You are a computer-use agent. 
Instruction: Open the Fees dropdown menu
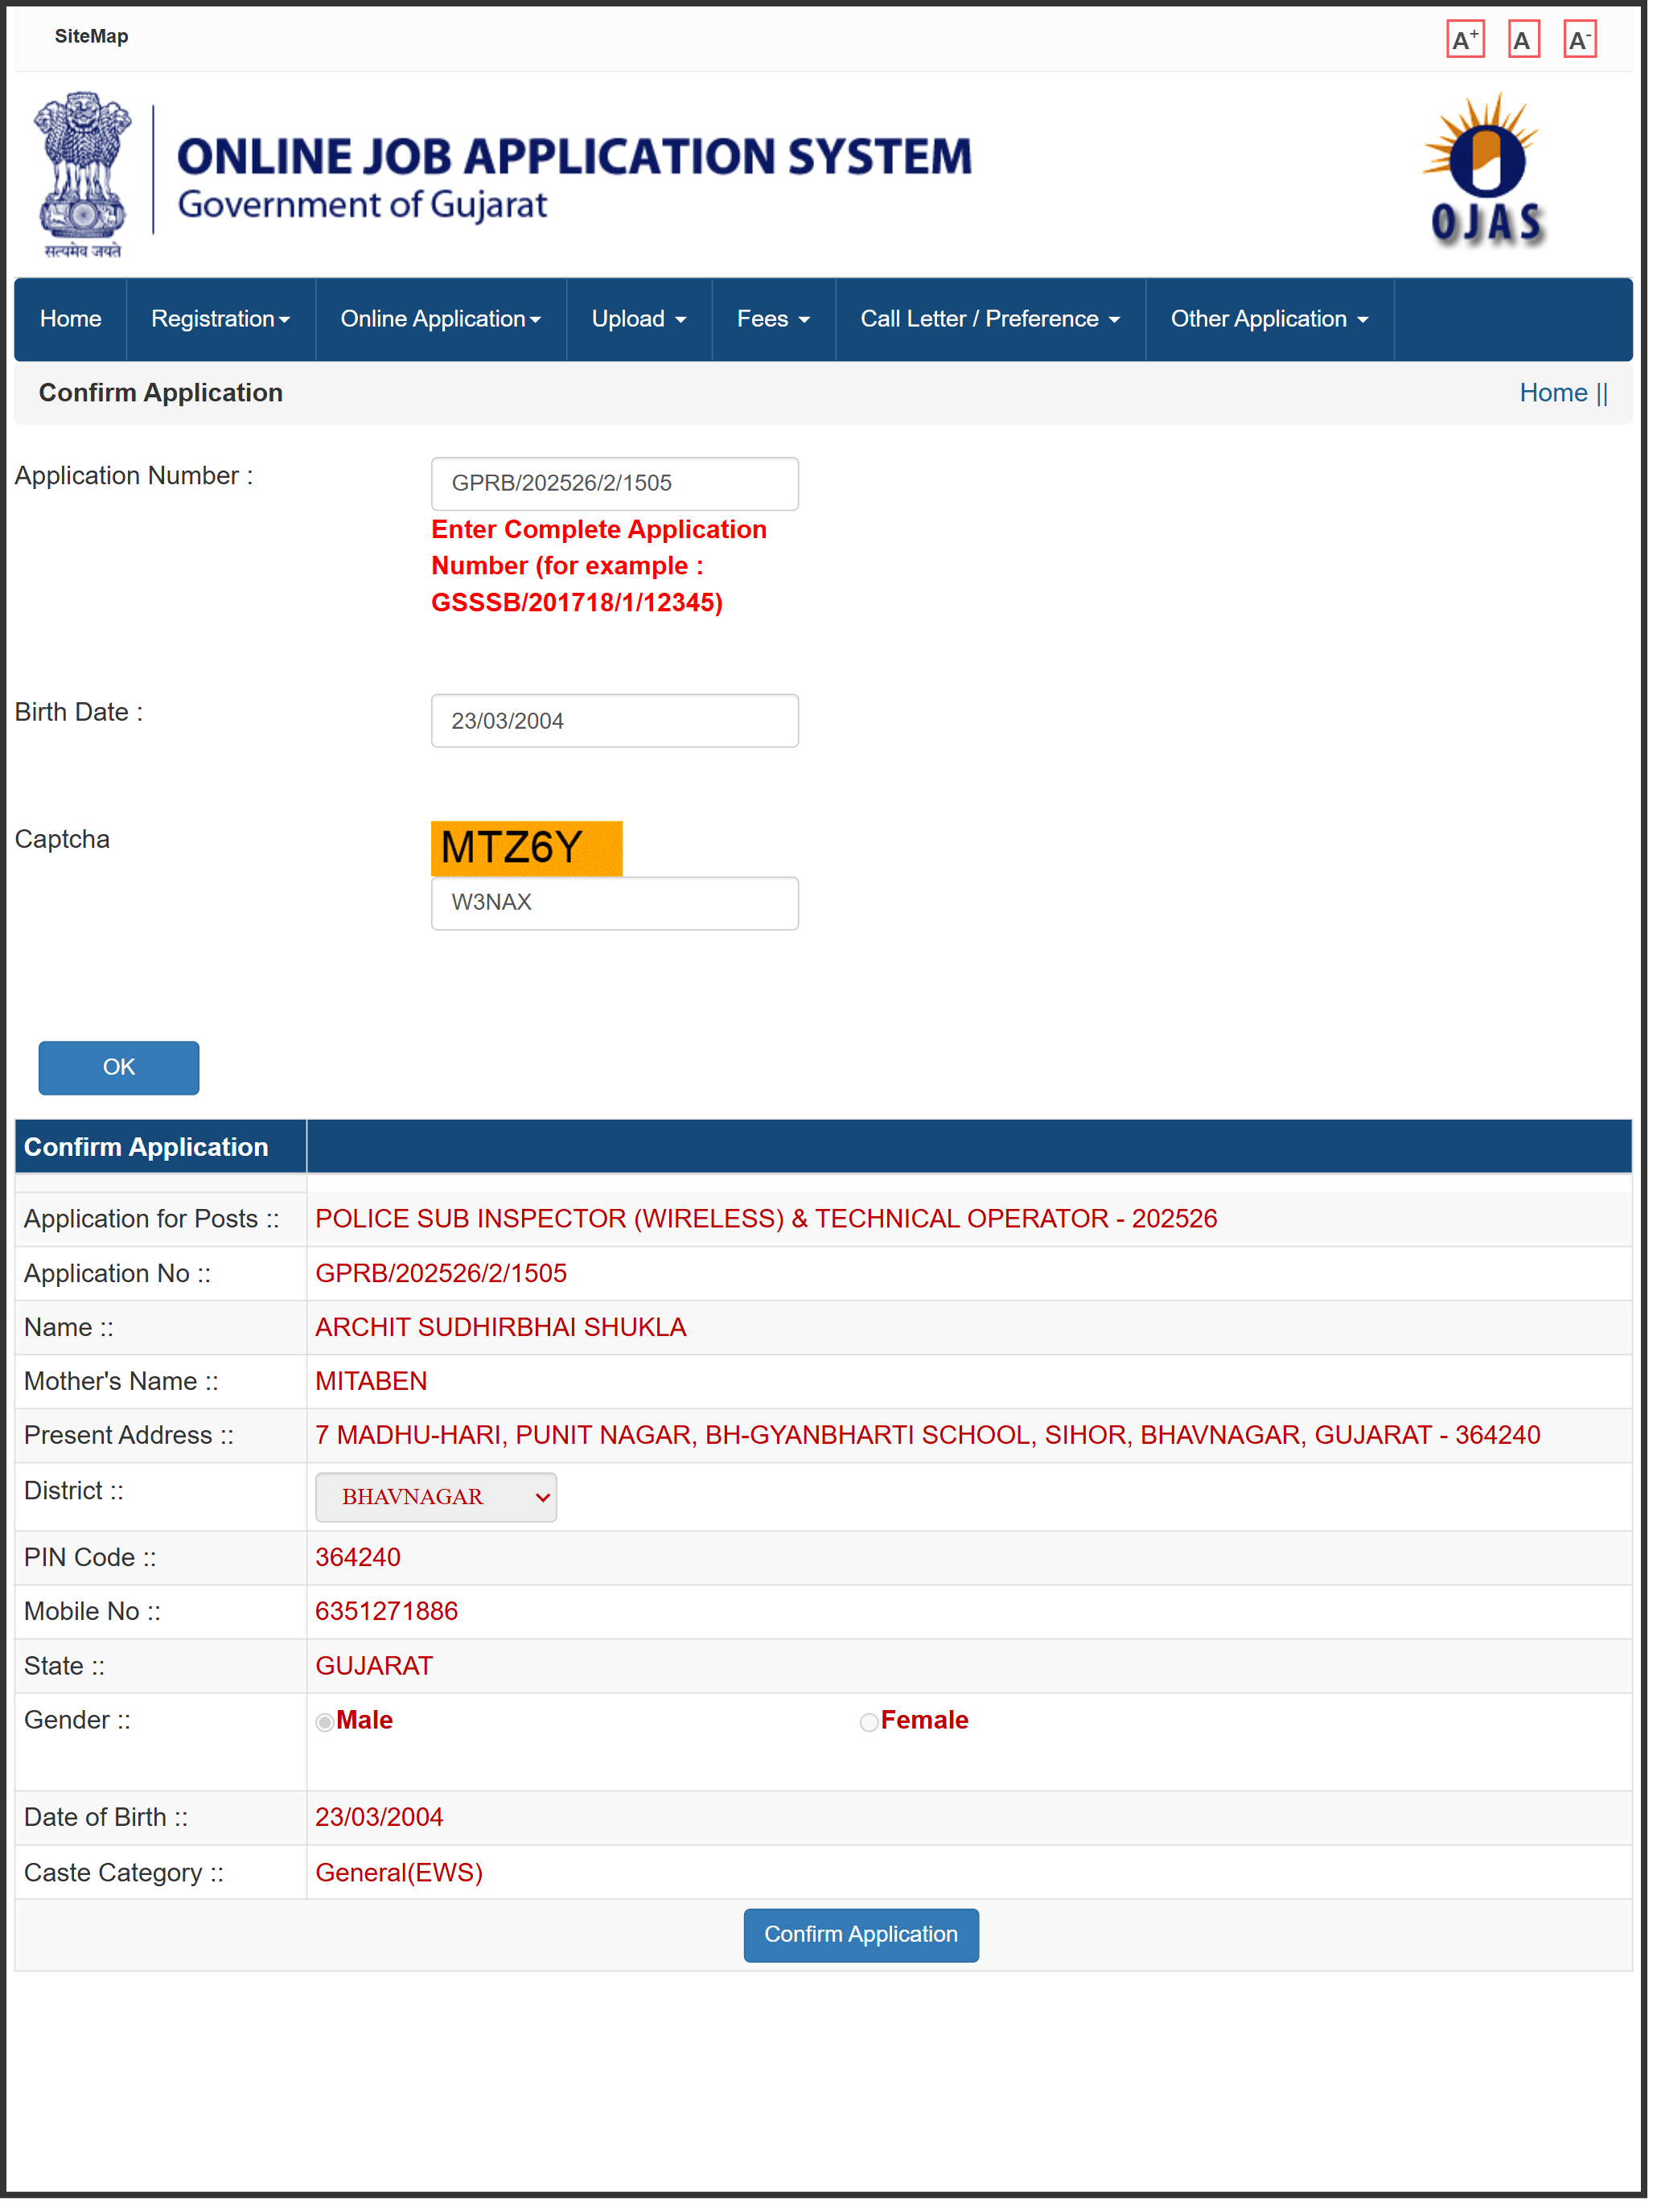[x=772, y=319]
